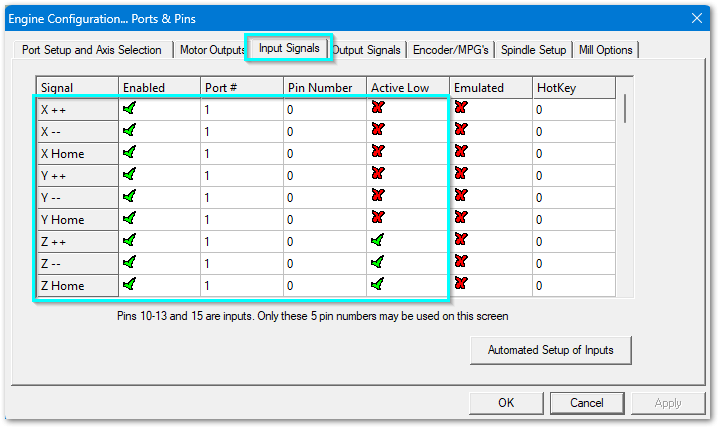The image size is (719, 428).
Task: Toggle Active Low for Y Home row
Action: (376, 218)
